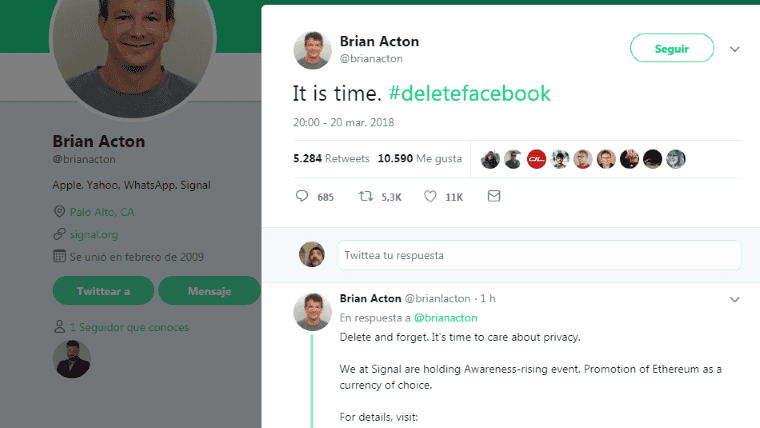Click the Twittea tu respuesta field
The image size is (760, 428).
click(539, 255)
